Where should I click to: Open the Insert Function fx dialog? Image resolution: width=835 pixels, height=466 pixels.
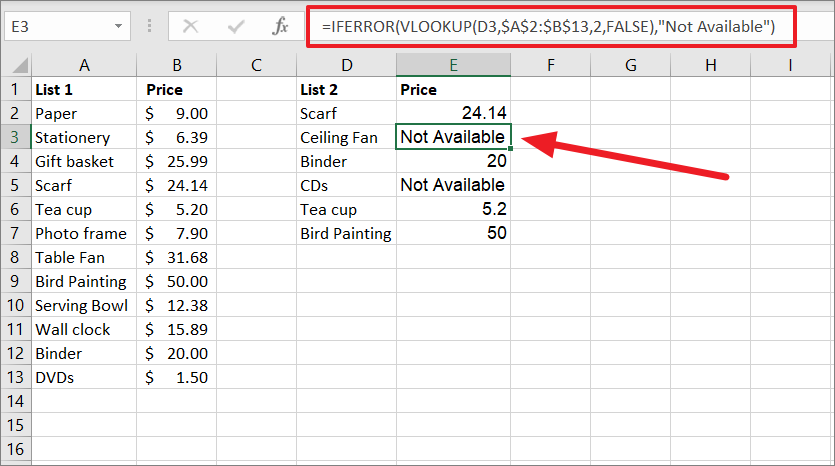[280, 26]
